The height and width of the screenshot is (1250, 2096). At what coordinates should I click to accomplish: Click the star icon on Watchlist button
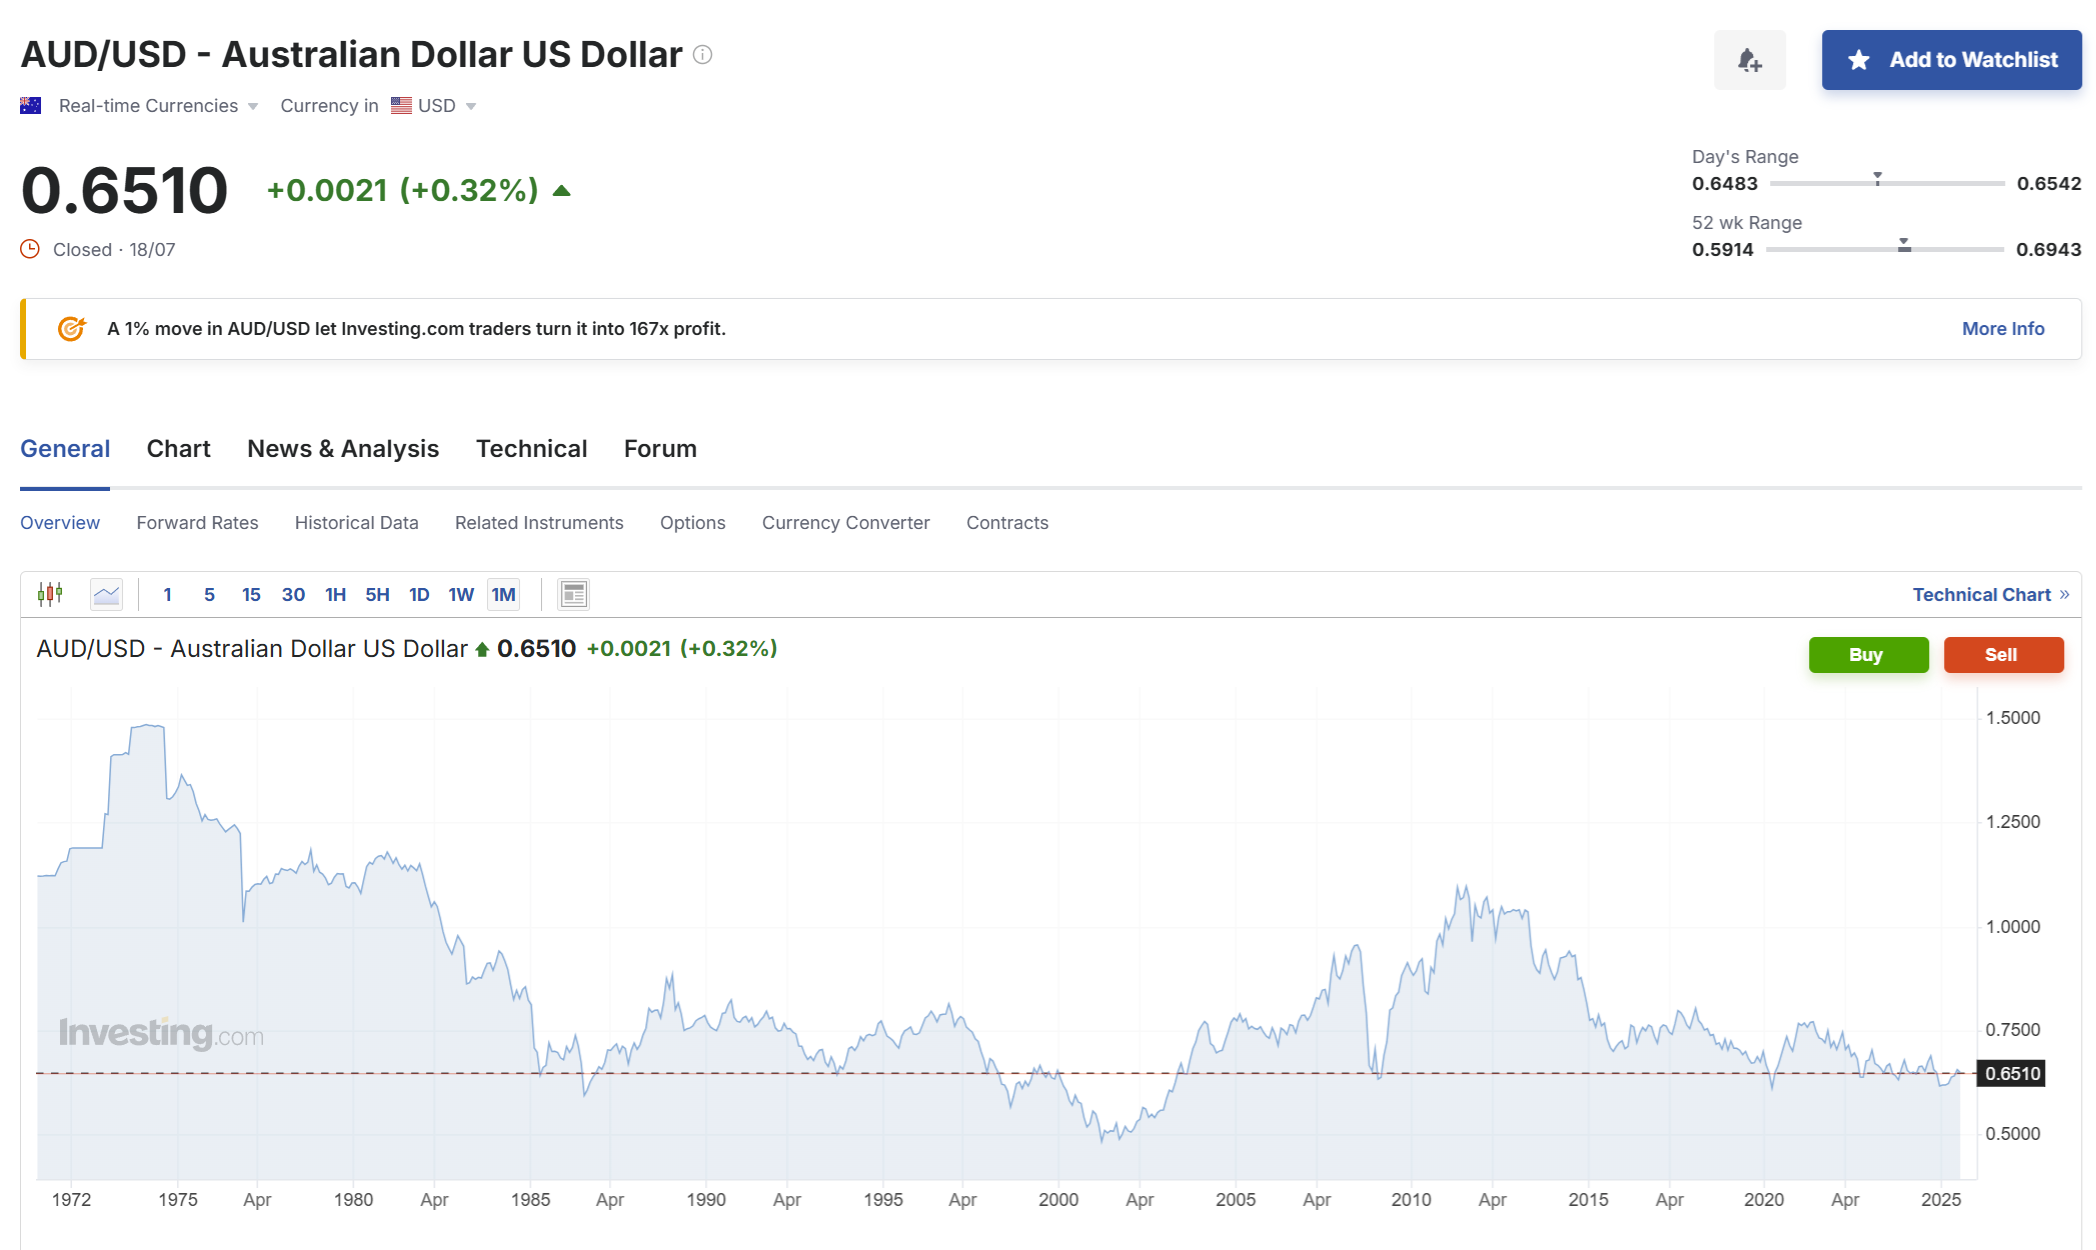click(x=1859, y=60)
